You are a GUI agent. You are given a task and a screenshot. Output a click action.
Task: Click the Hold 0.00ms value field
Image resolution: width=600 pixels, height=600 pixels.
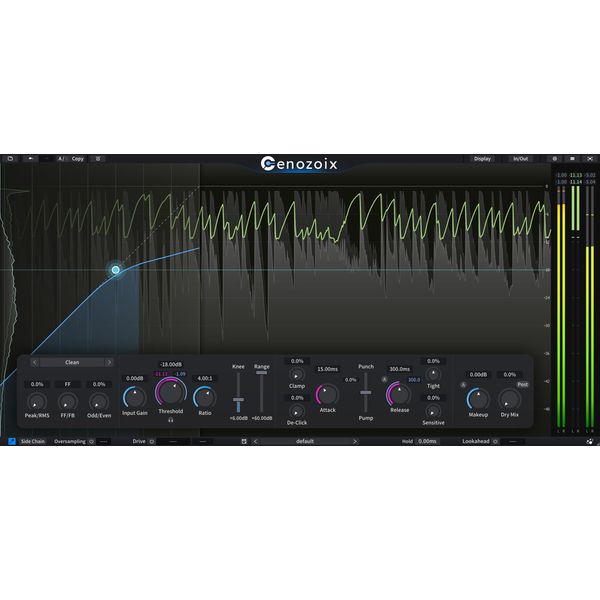[x=427, y=441]
